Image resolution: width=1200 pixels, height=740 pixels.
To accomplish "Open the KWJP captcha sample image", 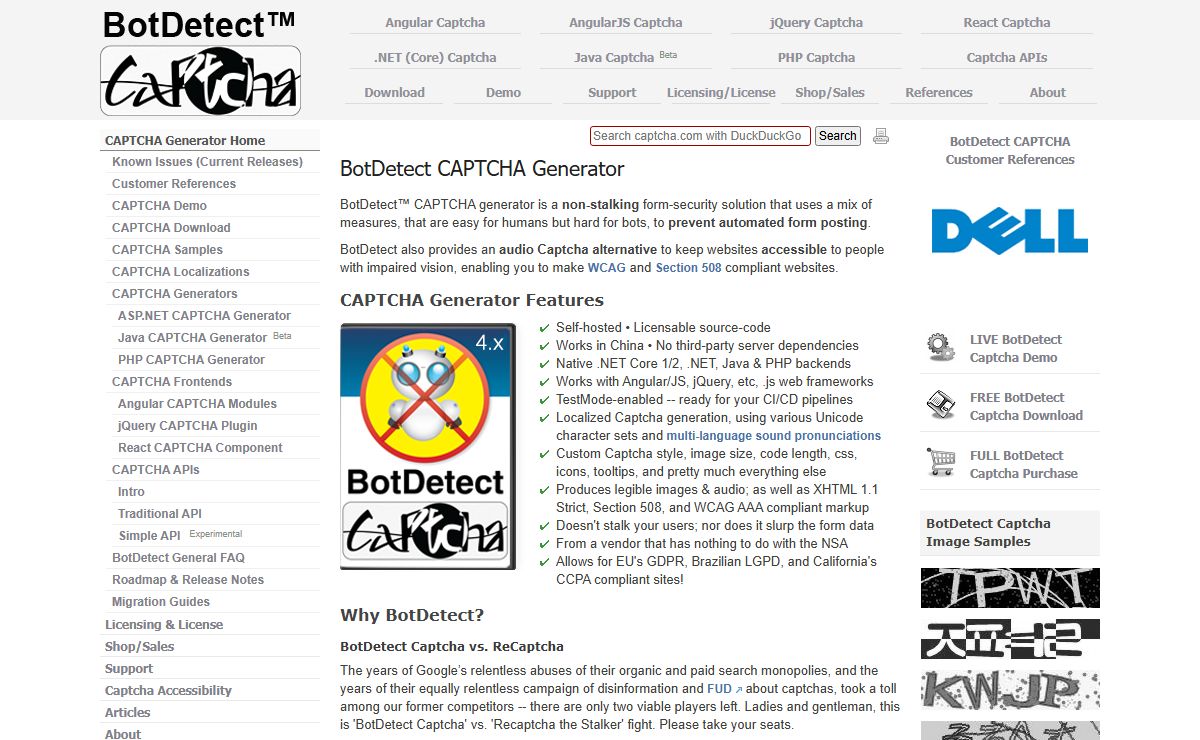I will (x=1010, y=691).
